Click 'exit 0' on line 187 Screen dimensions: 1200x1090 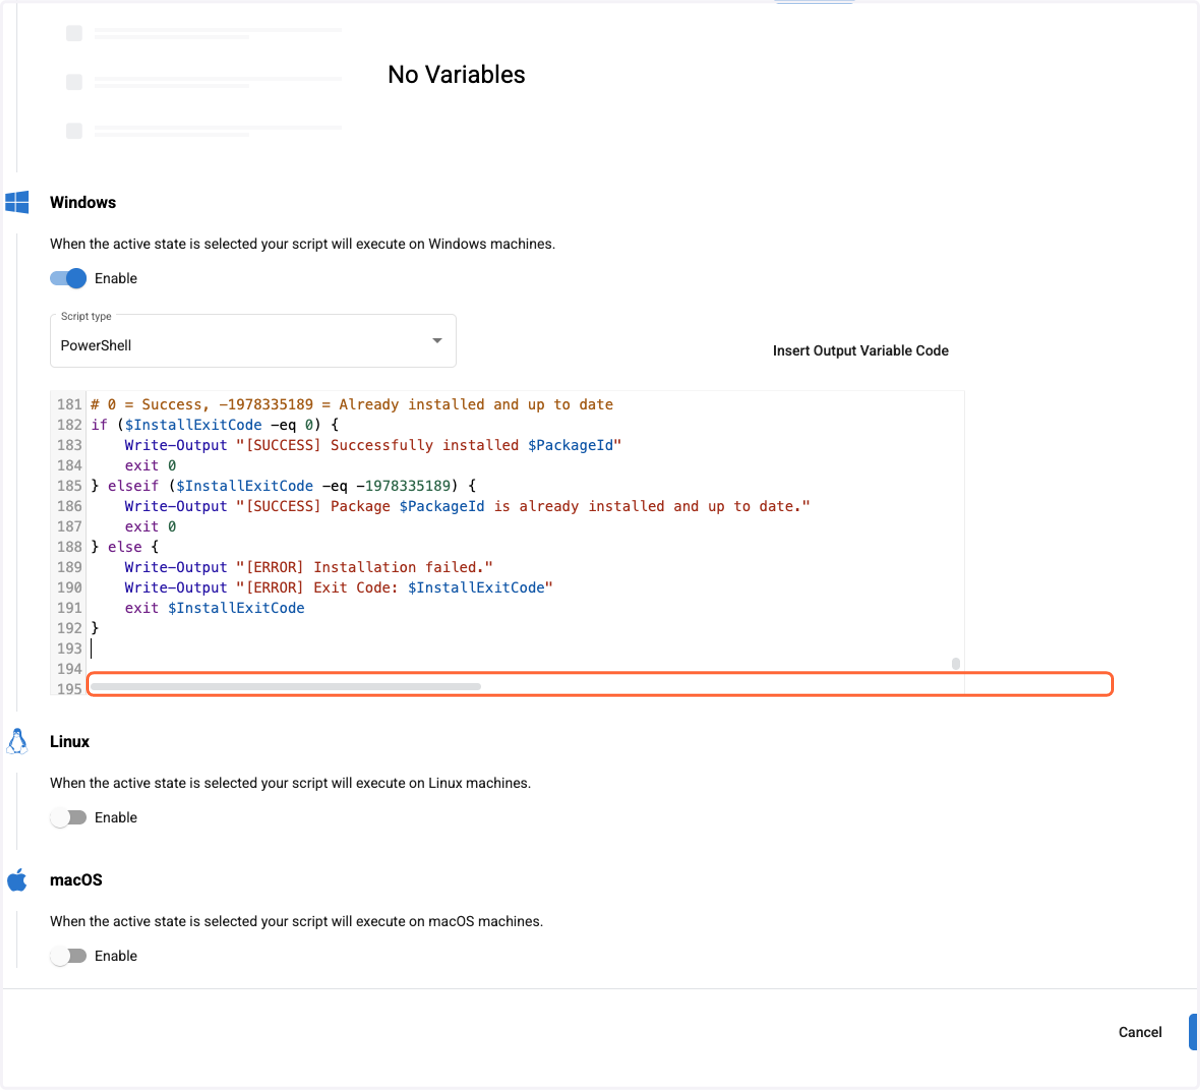[151, 527]
